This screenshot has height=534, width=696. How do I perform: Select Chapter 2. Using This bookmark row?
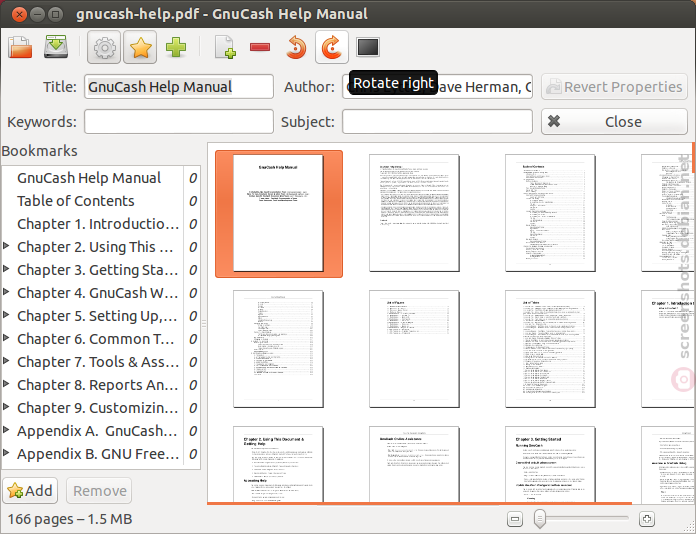click(x=101, y=247)
